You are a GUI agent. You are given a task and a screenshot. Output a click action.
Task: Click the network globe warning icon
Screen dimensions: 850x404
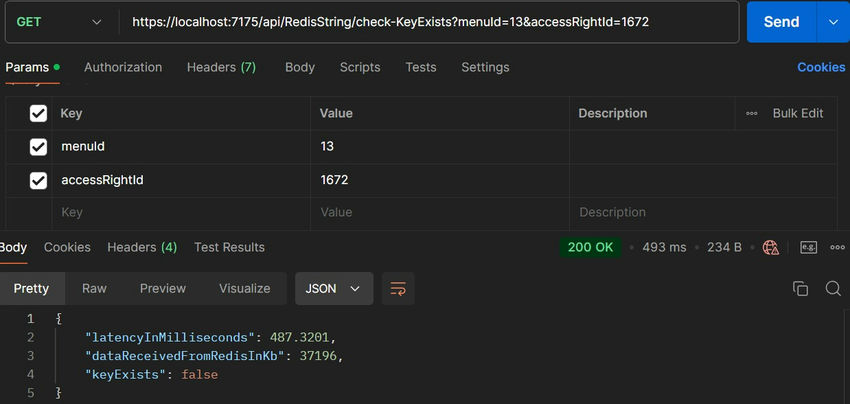(x=771, y=248)
